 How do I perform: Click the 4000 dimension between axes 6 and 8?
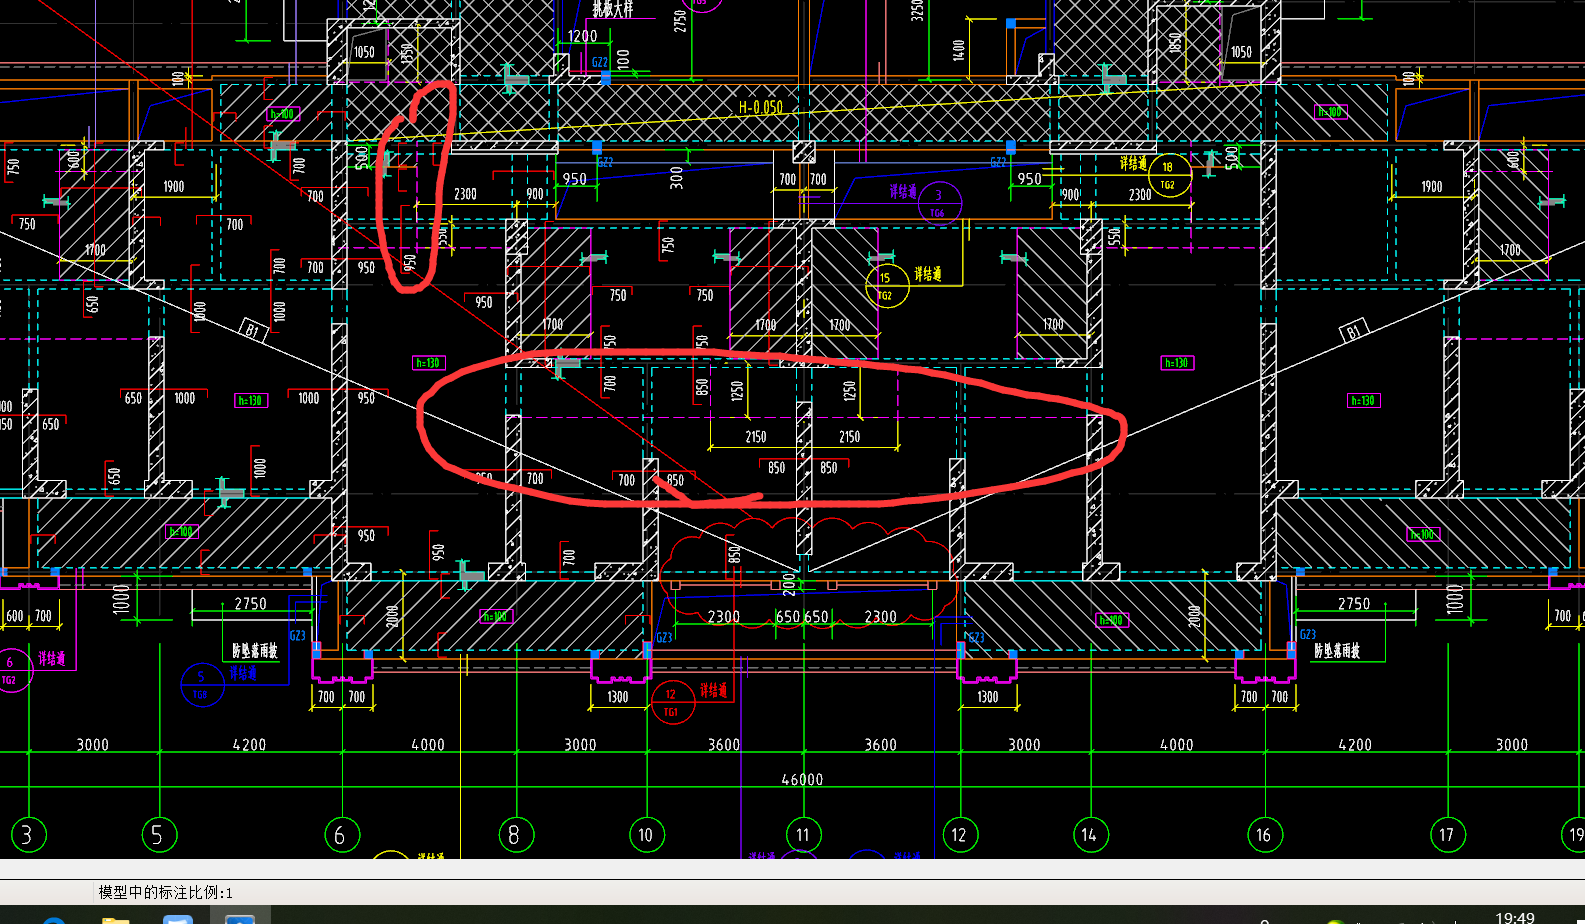428,745
